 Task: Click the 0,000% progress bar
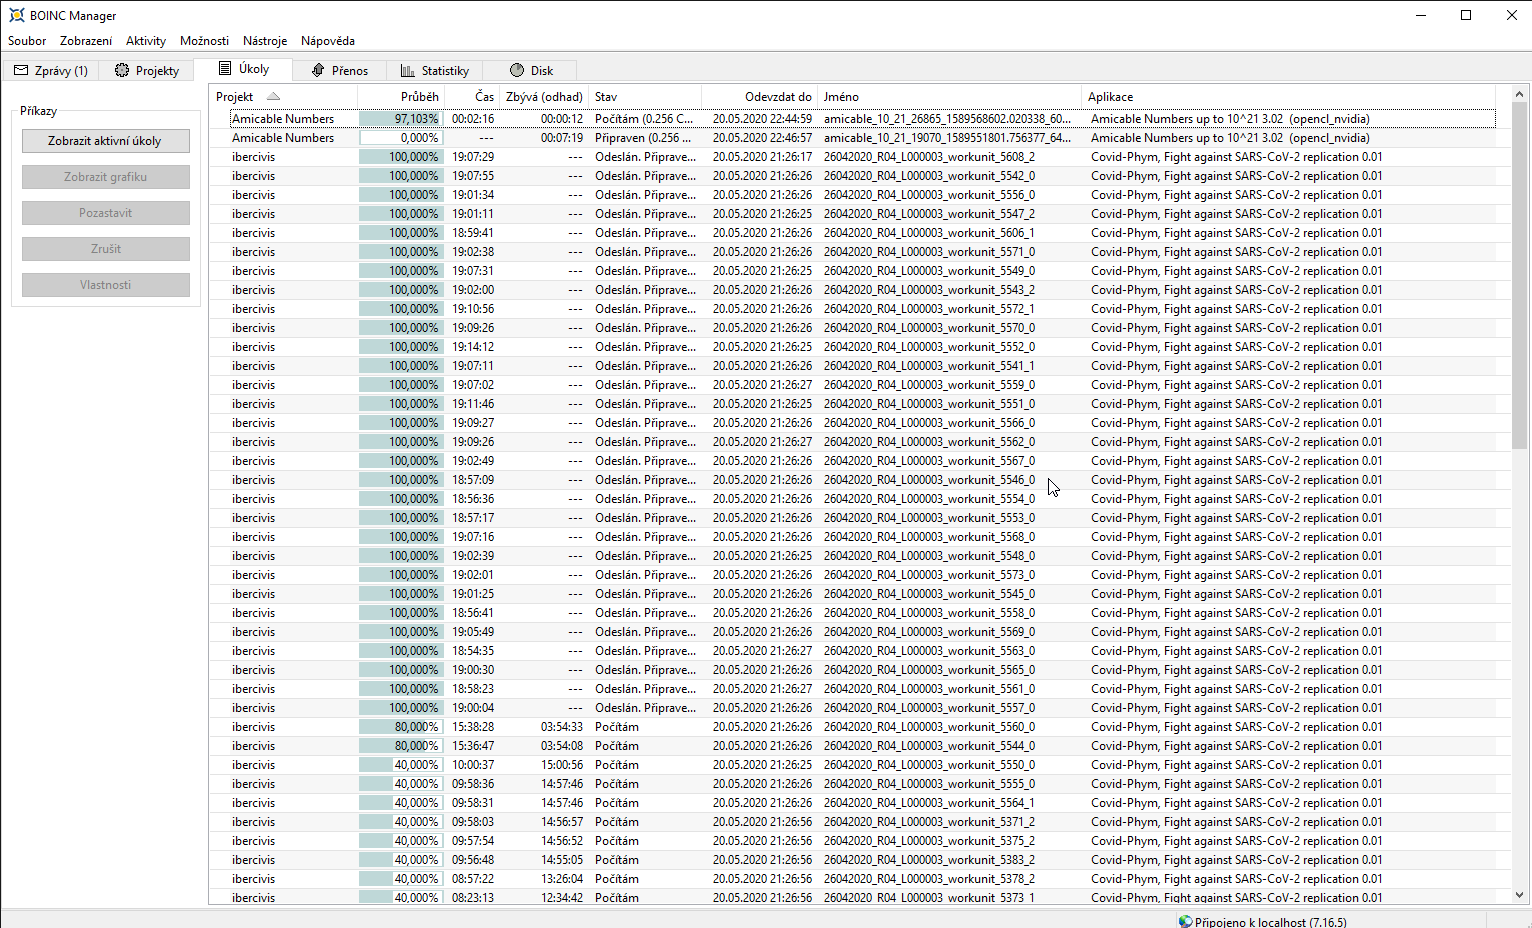pos(401,138)
